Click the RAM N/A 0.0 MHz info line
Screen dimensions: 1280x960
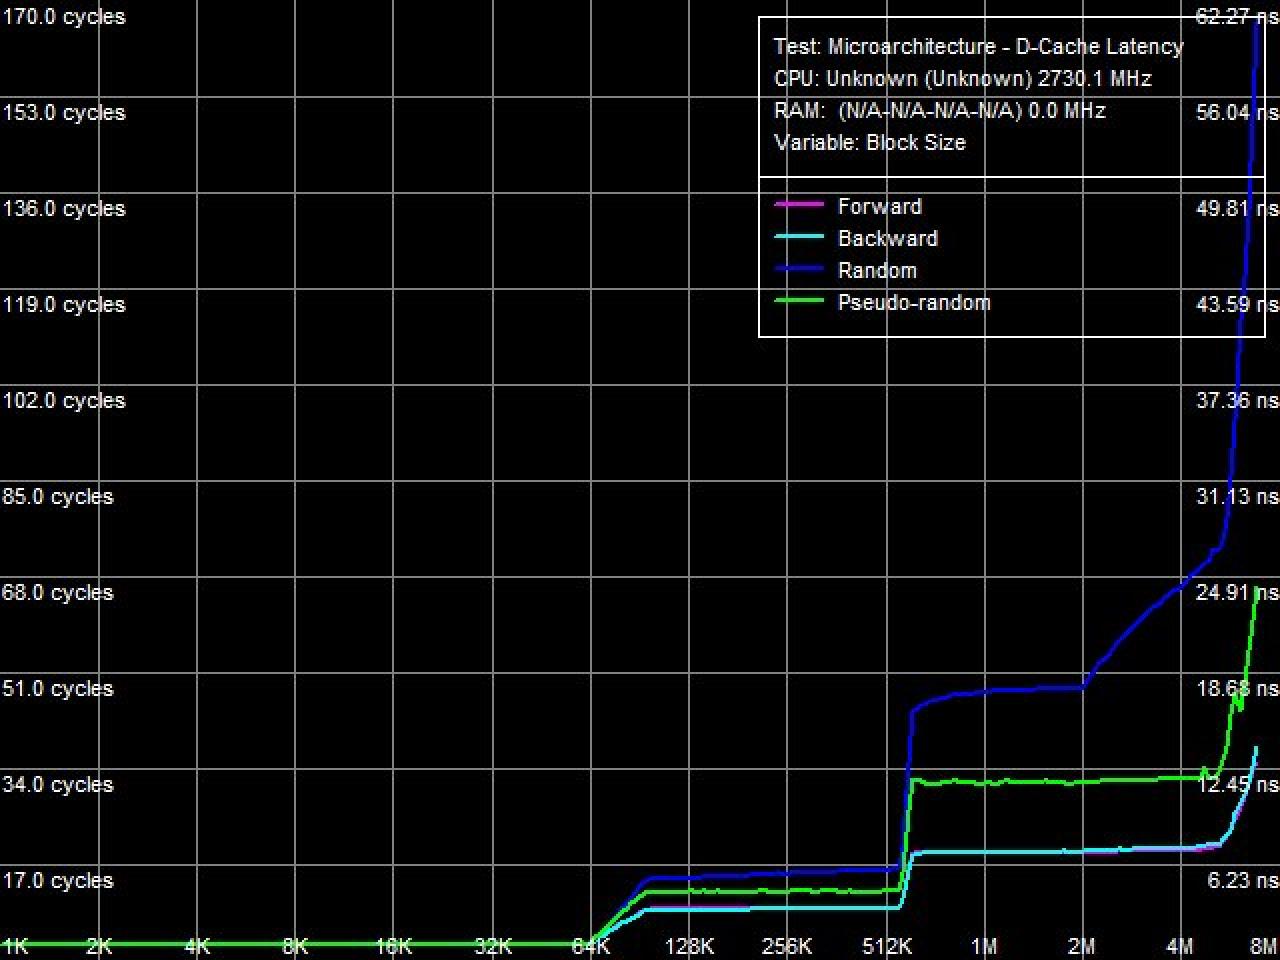coord(939,110)
